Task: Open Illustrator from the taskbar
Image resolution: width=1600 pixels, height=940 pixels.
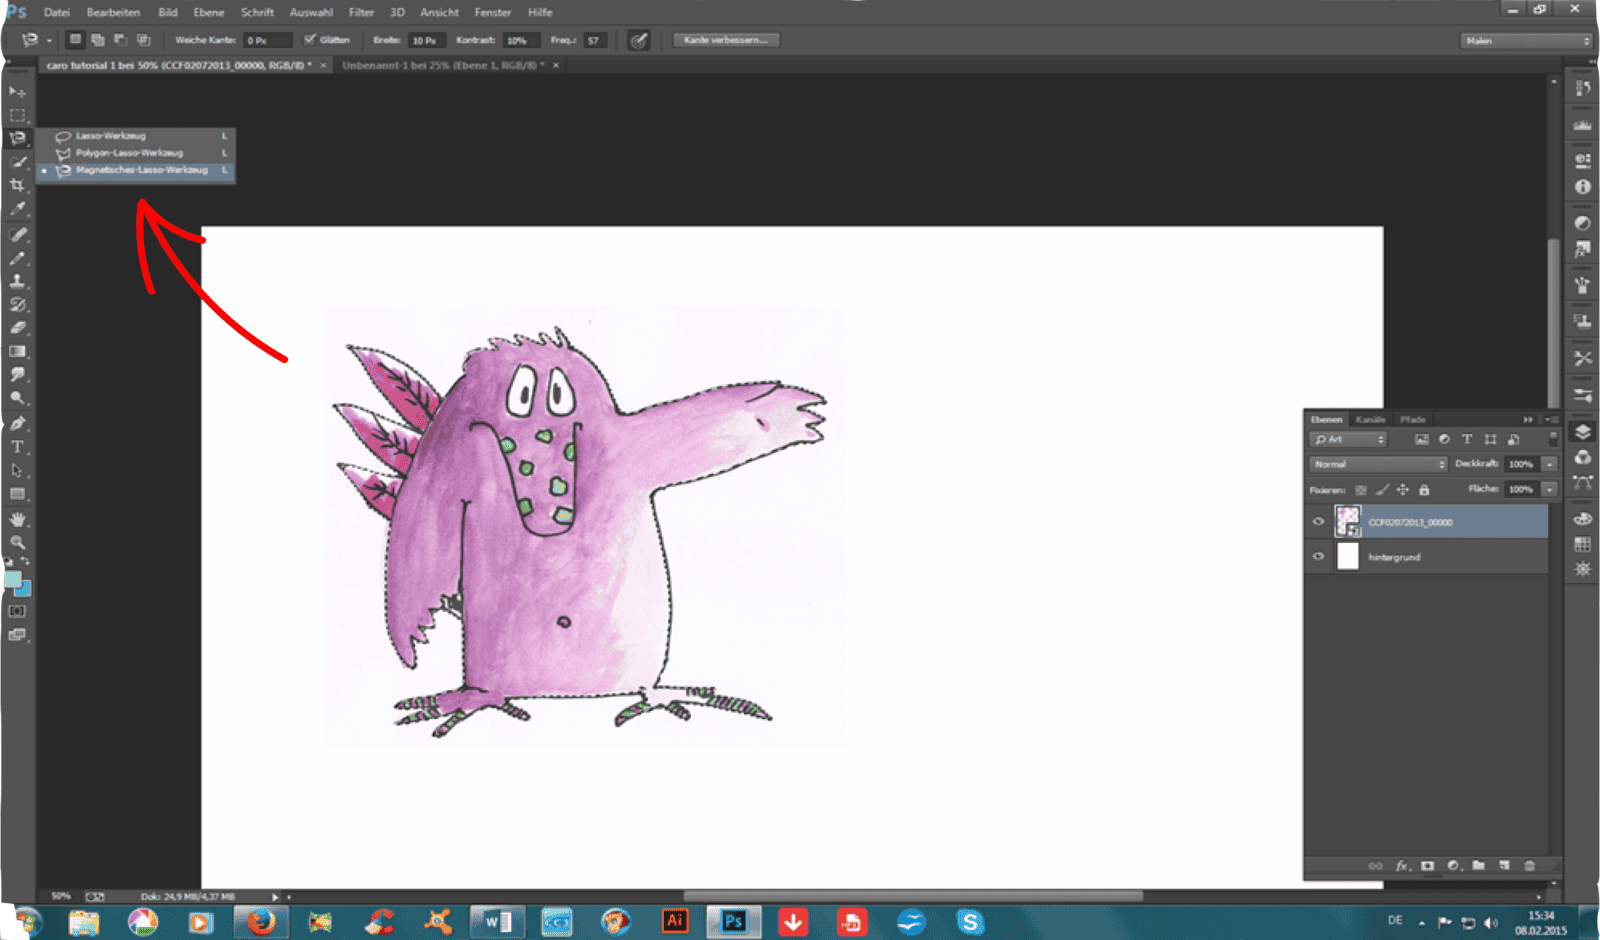Action: [x=675, y=921]
